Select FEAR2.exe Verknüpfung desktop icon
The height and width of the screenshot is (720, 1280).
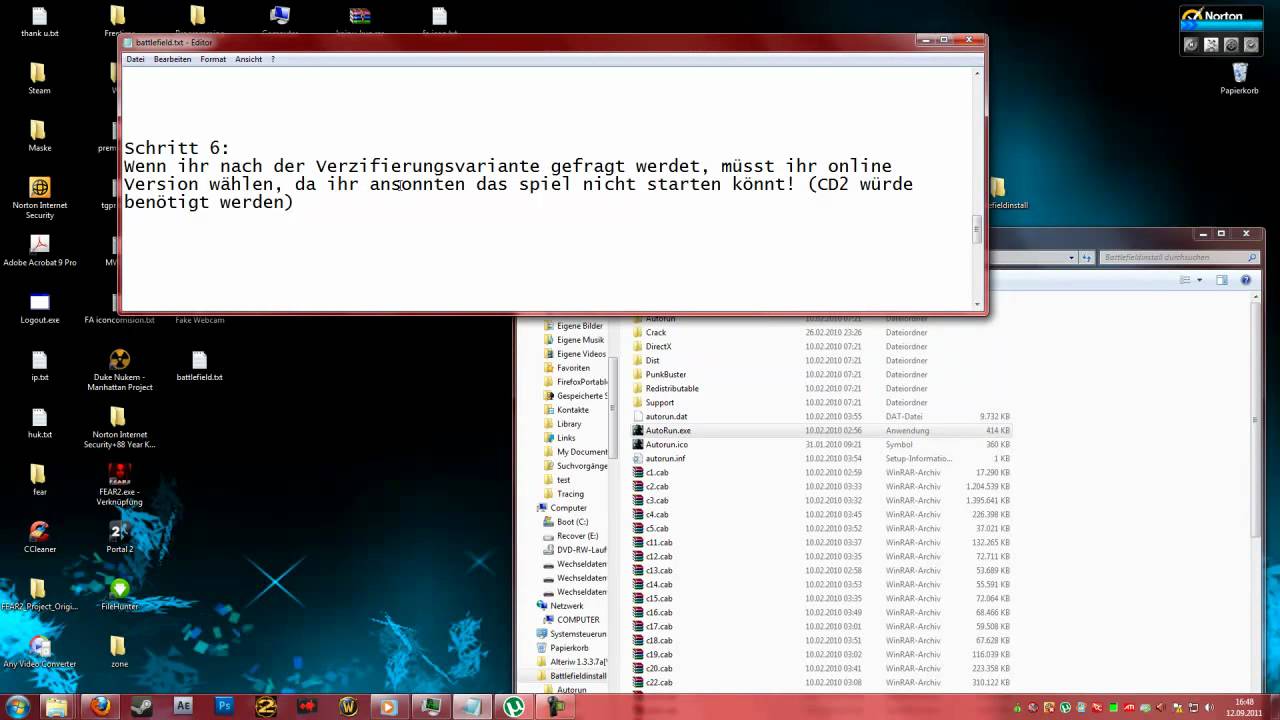click(x=119, y=484)
